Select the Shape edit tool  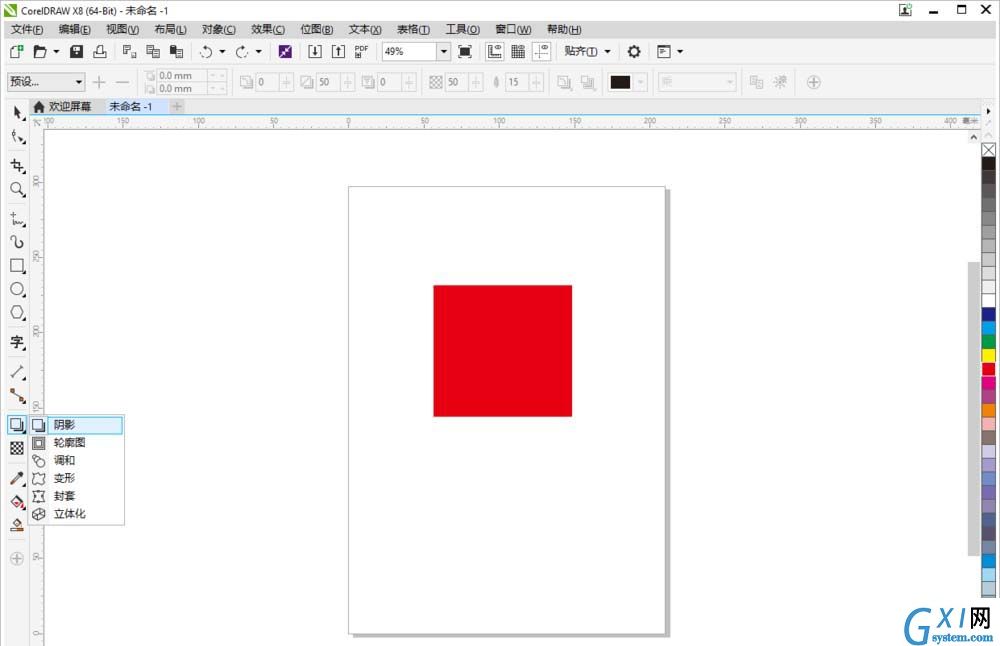17,136
